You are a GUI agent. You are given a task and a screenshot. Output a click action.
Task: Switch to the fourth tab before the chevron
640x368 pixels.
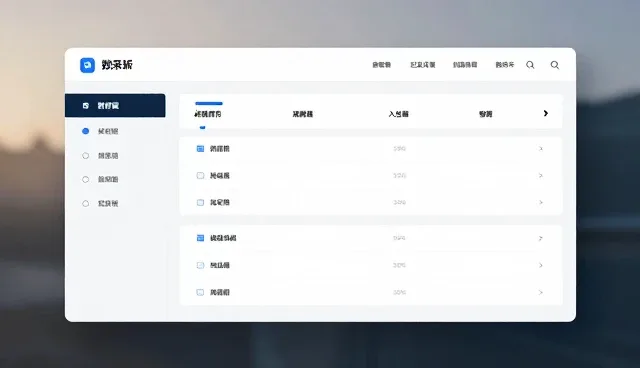coord(485,114)
